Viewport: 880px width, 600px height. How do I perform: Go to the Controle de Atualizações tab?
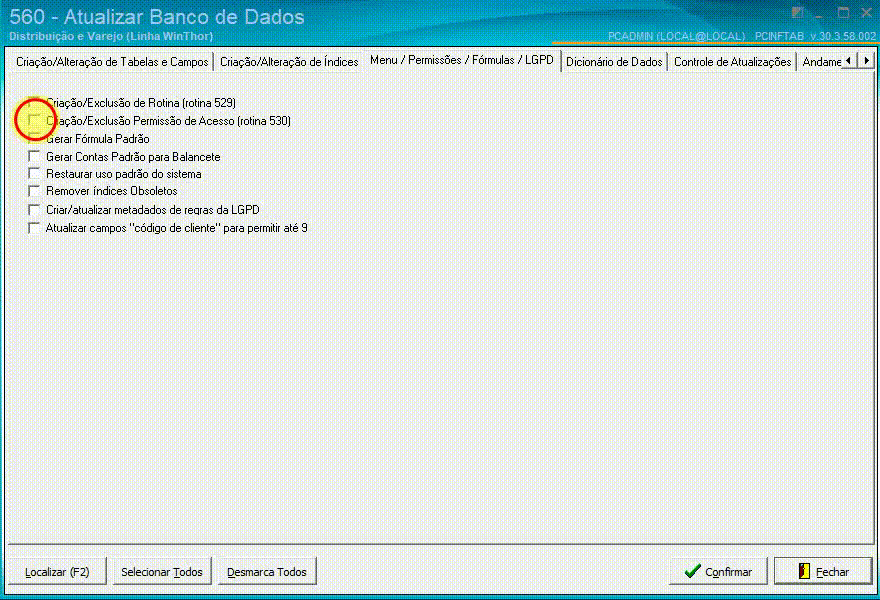pos(732,62)
